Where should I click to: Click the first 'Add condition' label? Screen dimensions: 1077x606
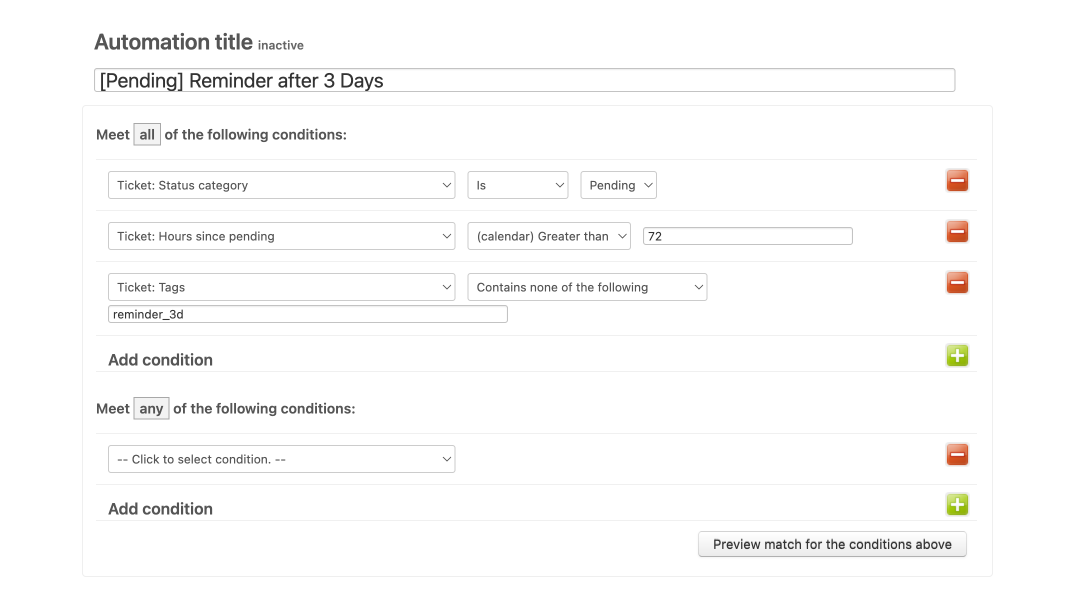pos(160,360)
